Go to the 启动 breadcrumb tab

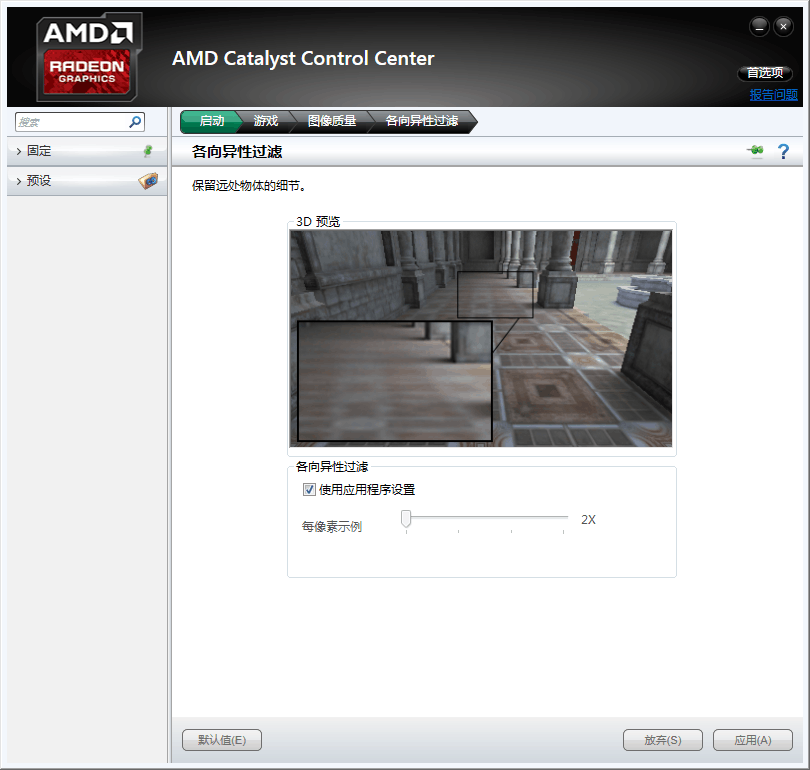click(x=211, y=121)
